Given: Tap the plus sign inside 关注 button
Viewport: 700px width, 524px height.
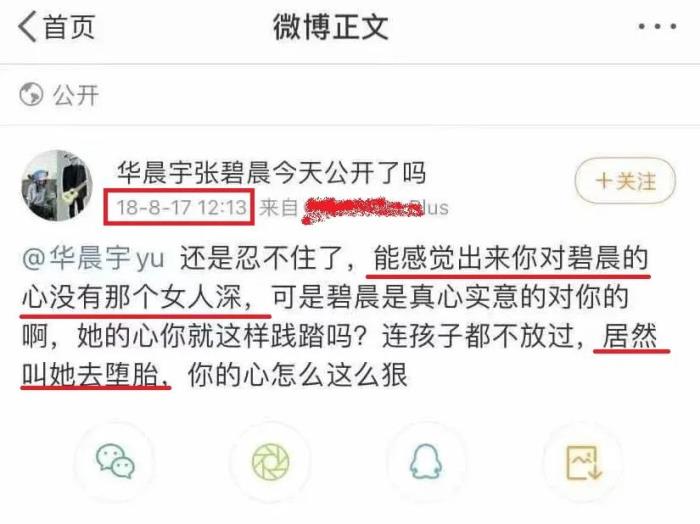Looking at the screenshot, I should [604, 181].
